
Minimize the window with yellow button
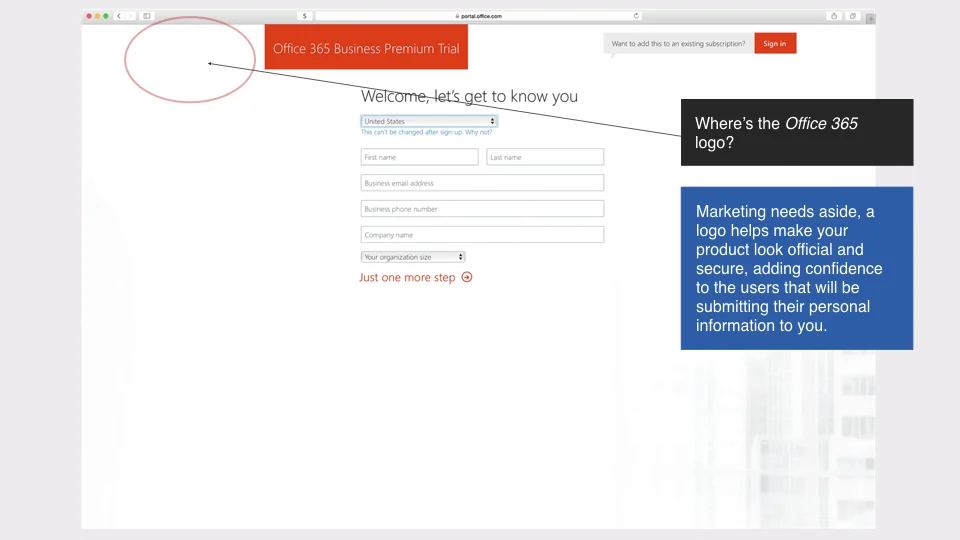[x=97, y=16]
